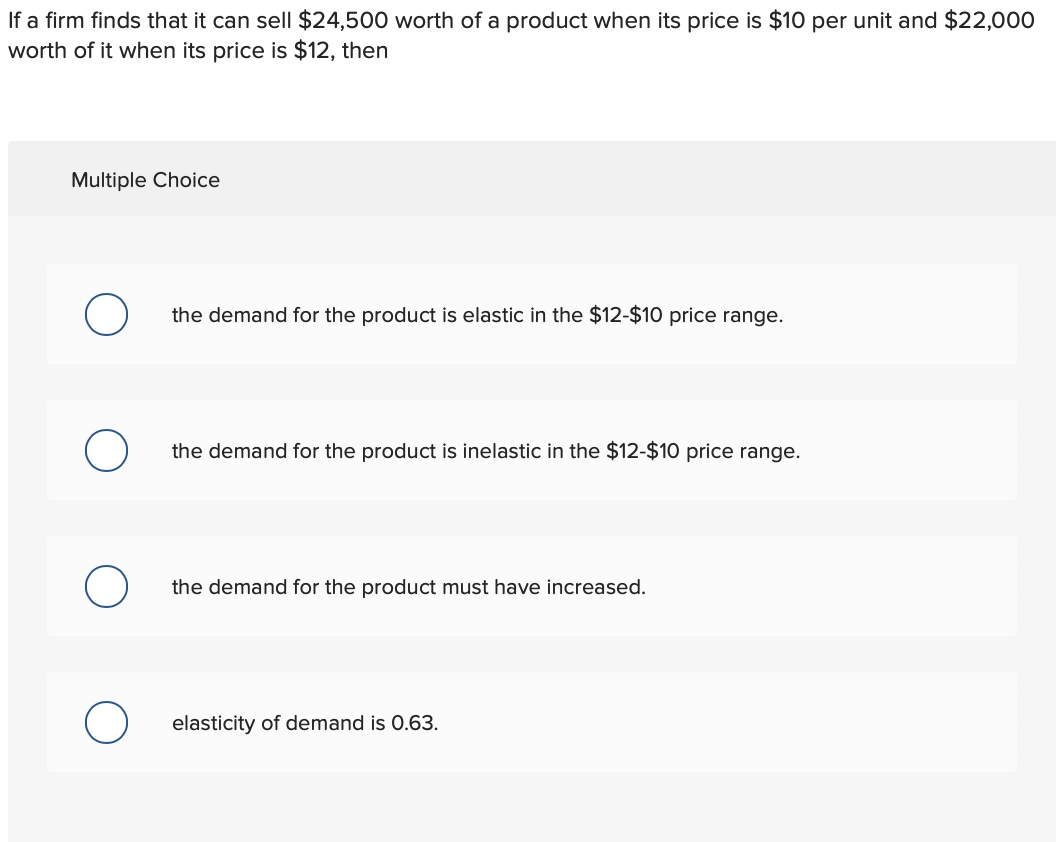Viewport: 1056px width, 842px height.
Task: Click the 'Multiple Choice' heading label
Action: point(146,180)
